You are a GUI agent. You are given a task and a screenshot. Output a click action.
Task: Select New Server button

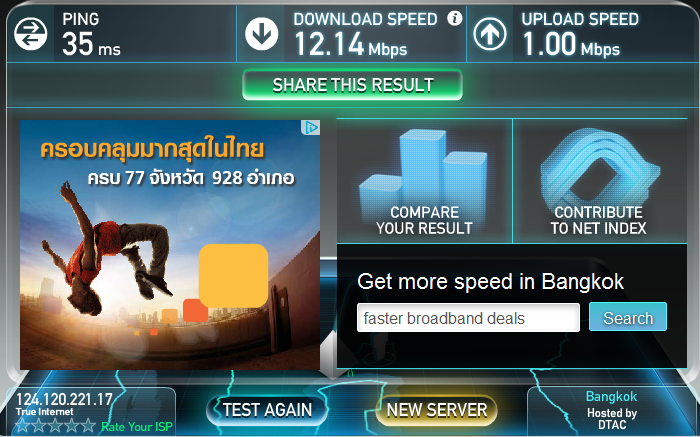(x=437, y=410)
